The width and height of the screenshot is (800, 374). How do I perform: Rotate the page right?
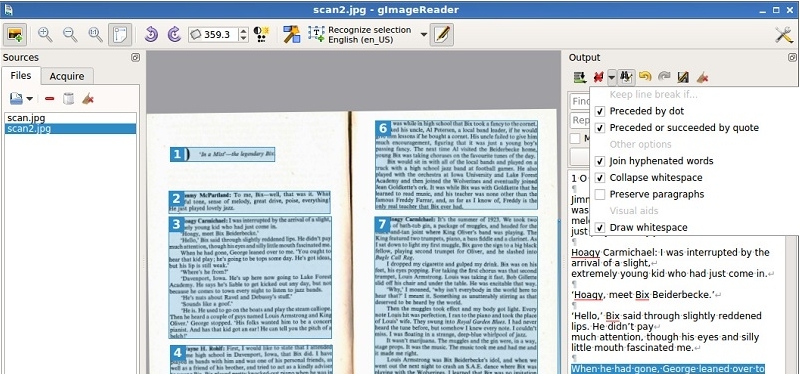(174, 35)
